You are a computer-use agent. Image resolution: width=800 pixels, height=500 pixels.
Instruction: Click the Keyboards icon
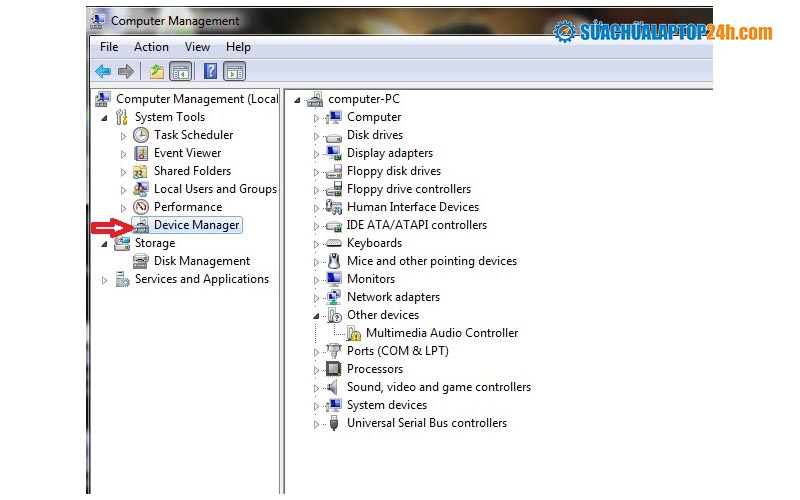point(334,243)
